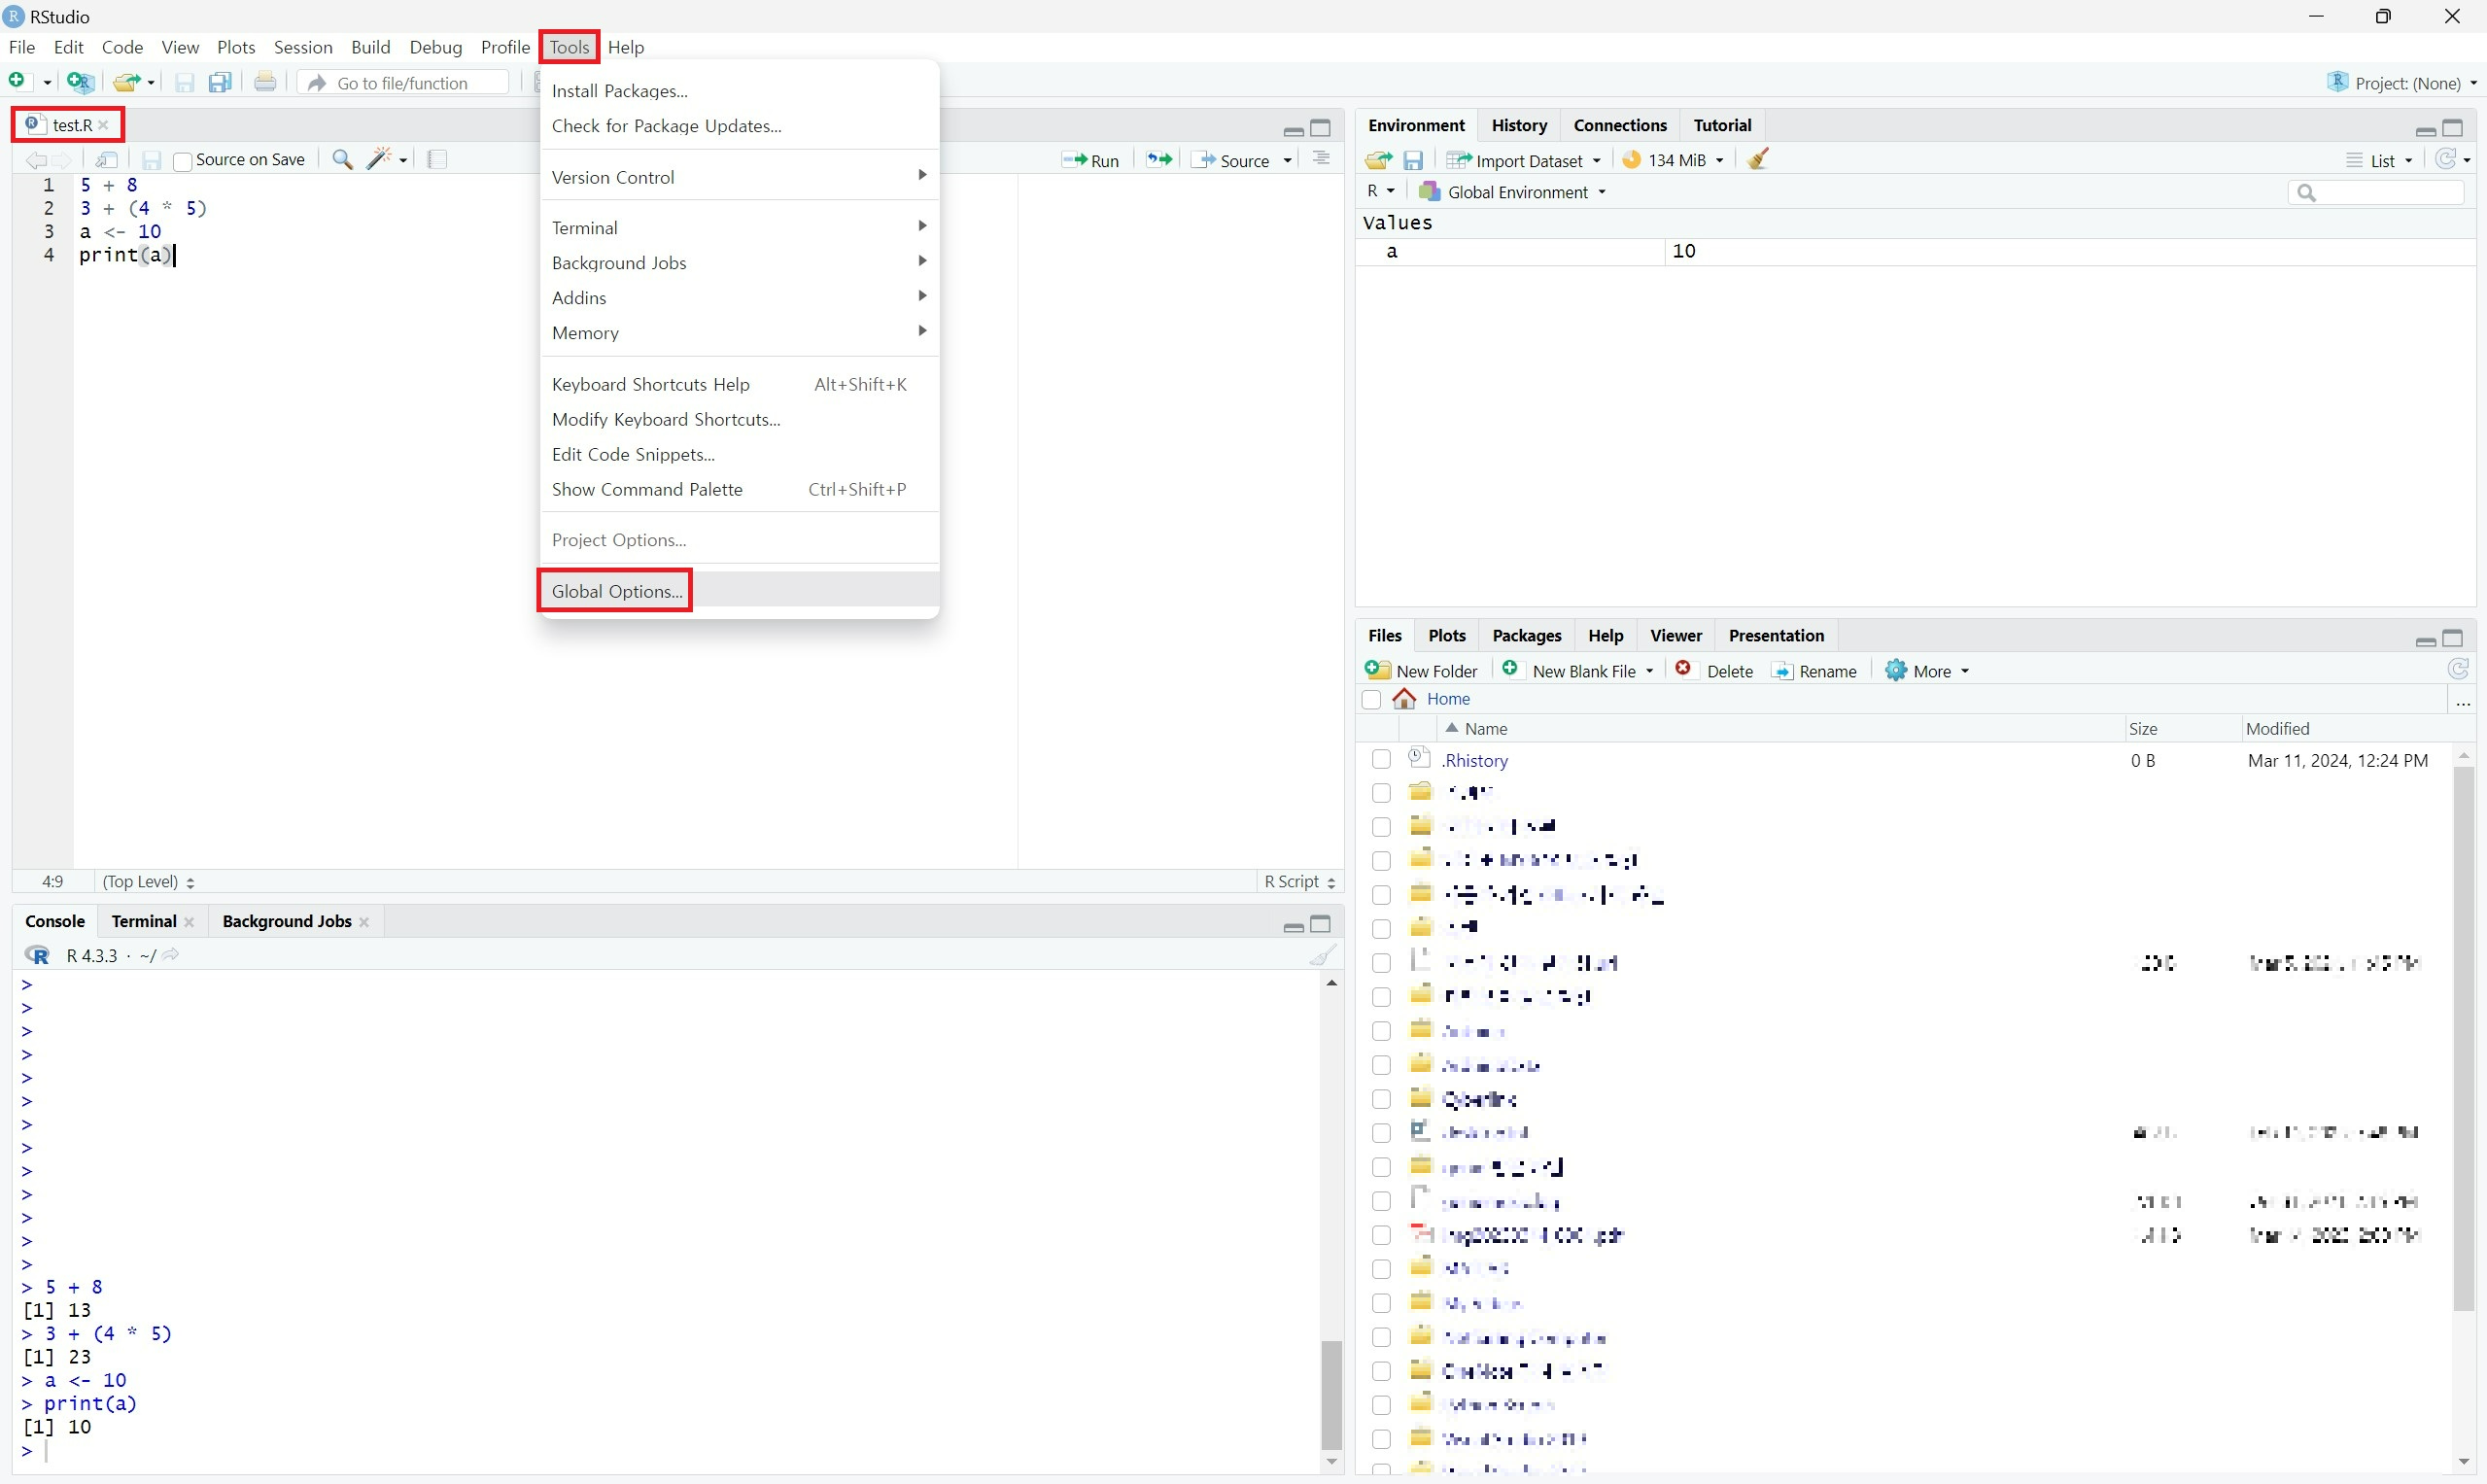The height and width of the screenshot is (1484, 2487).
Task: Select Global Options from Tools menu
Action: tap(617, 591)
